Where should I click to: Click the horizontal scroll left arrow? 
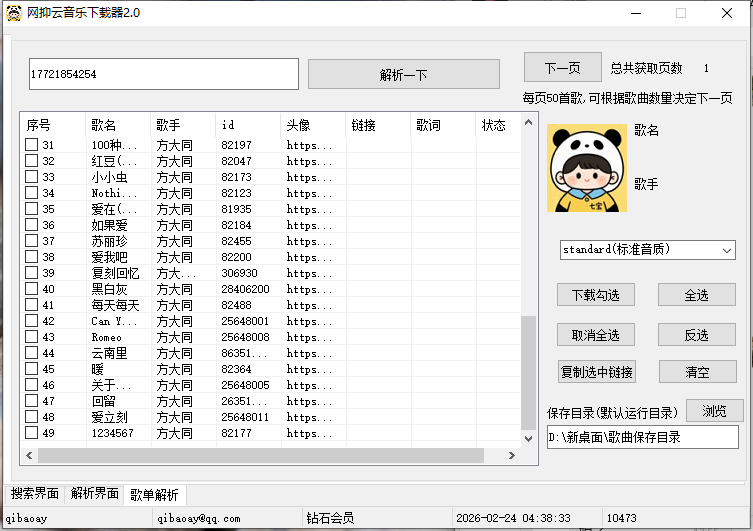click(x=29, y=455)
